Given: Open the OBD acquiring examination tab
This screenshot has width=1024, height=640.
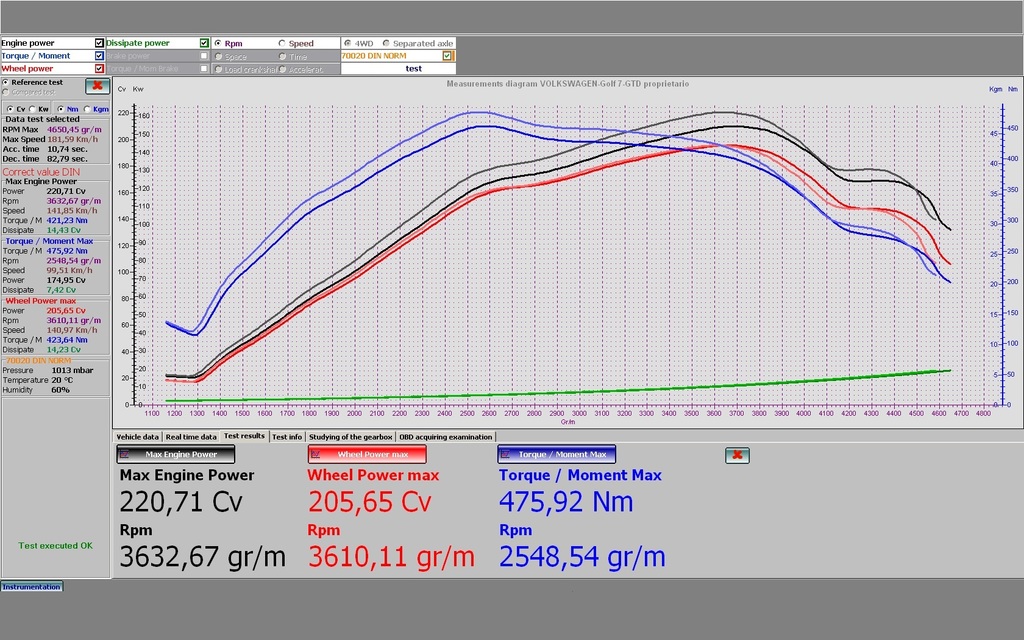Looking at the screenshot, I should [445, 437].
